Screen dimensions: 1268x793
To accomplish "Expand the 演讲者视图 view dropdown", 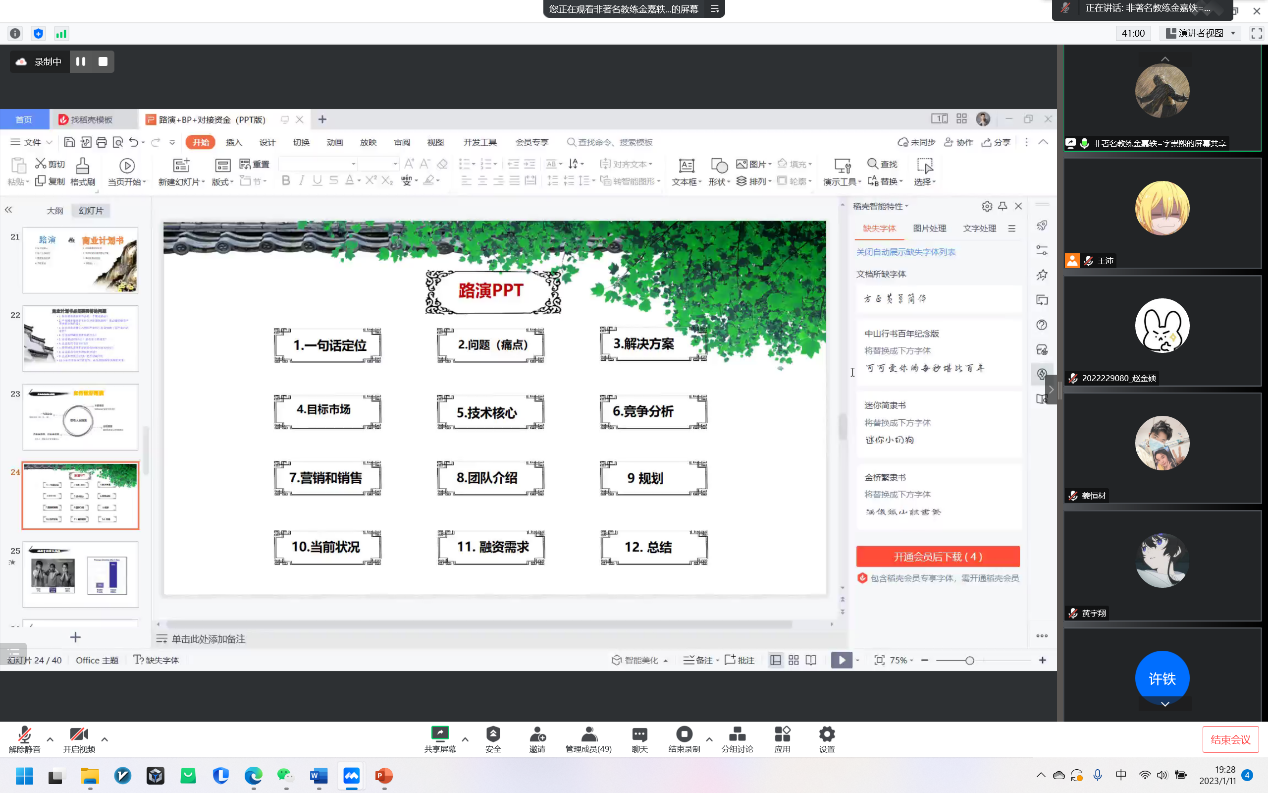I will click(x=1233, y=33).
